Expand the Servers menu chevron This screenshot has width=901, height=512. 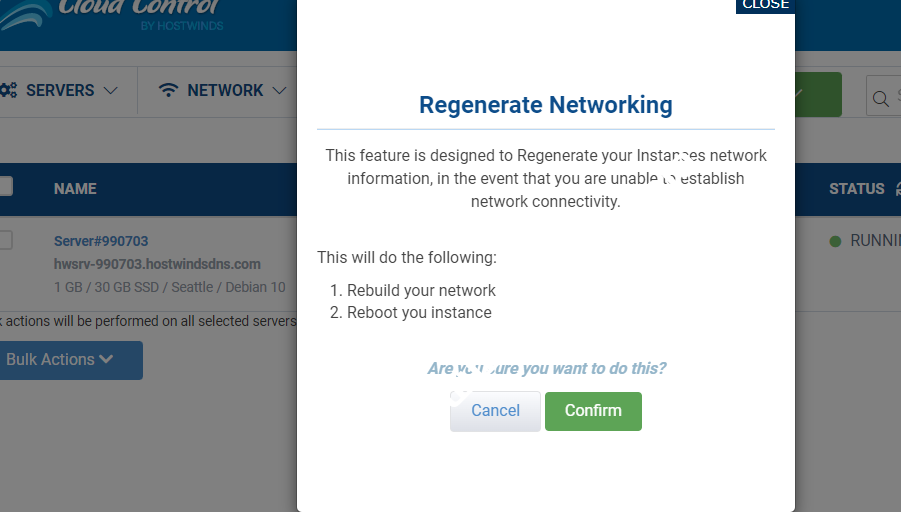point(110,90)
